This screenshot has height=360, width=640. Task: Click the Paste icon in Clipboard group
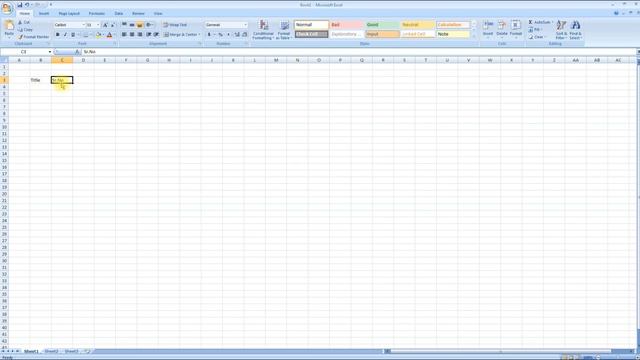9,26
